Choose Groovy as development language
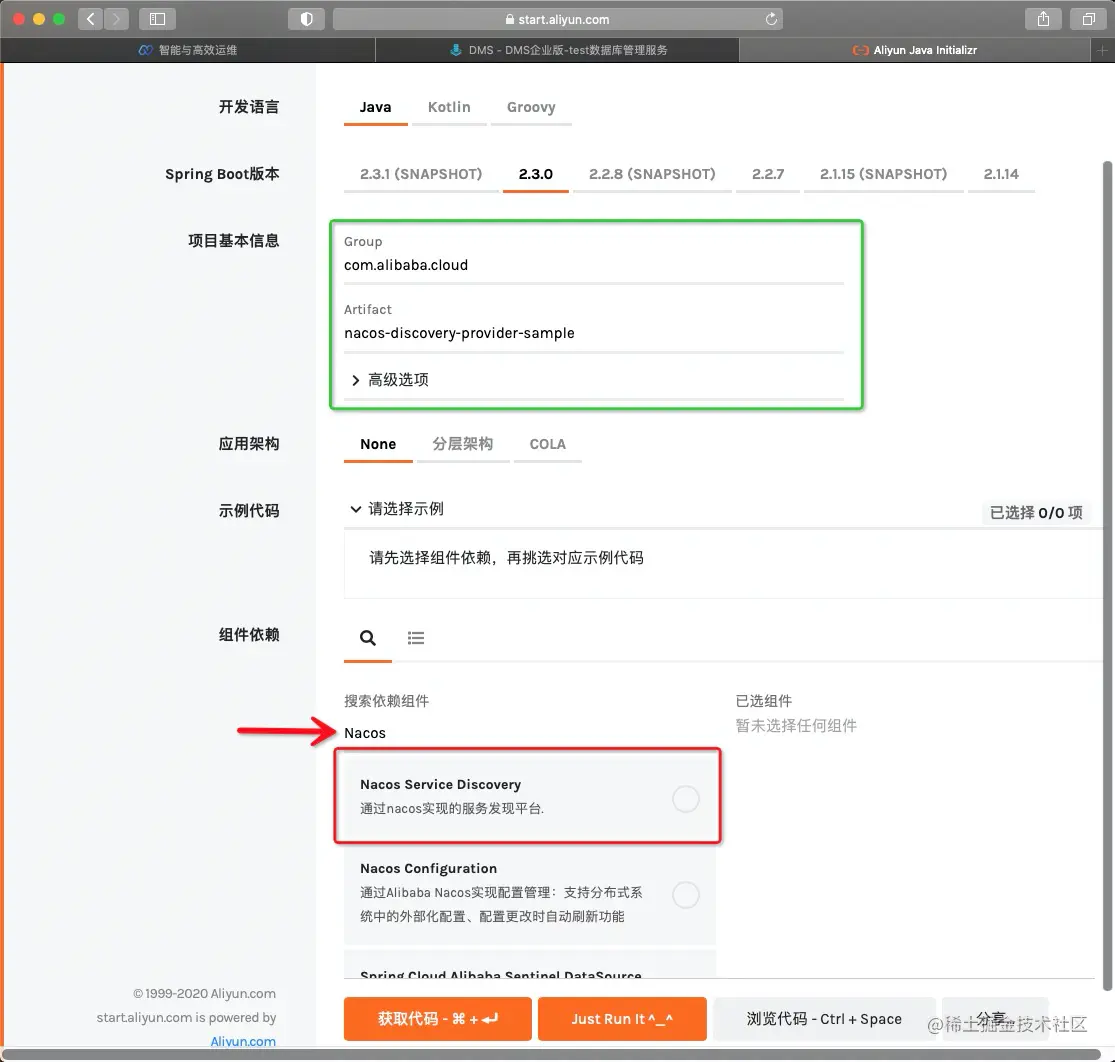Viewport: 1115px width, 1062px height. point(531,107)
